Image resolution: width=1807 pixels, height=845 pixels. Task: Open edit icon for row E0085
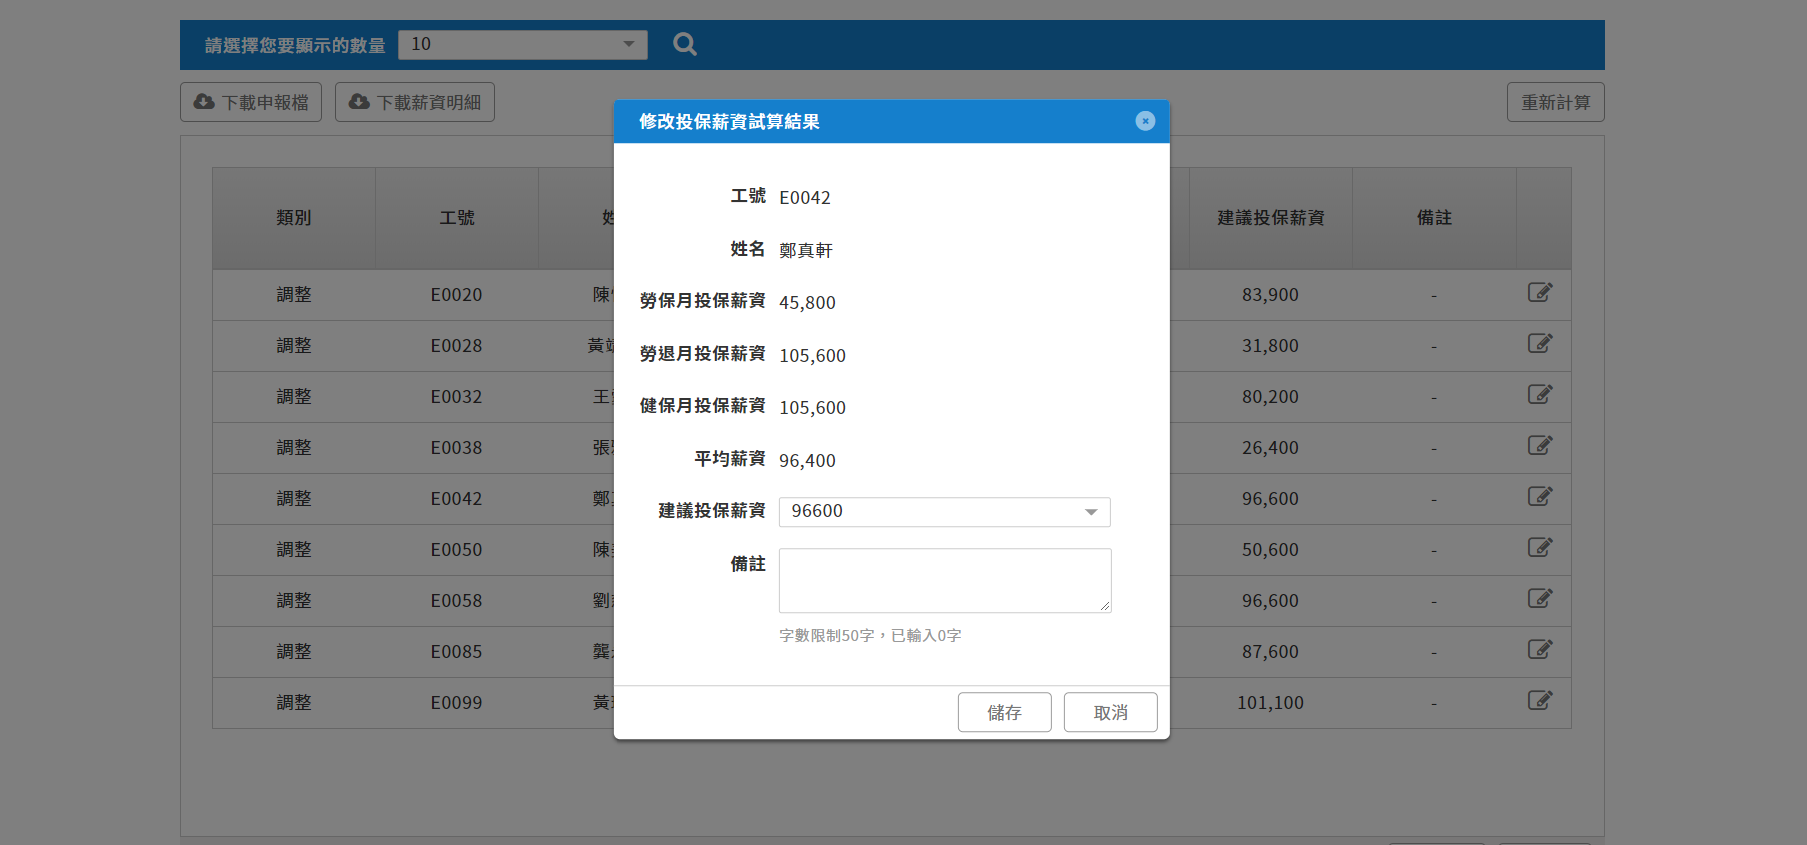[1540, 650]
